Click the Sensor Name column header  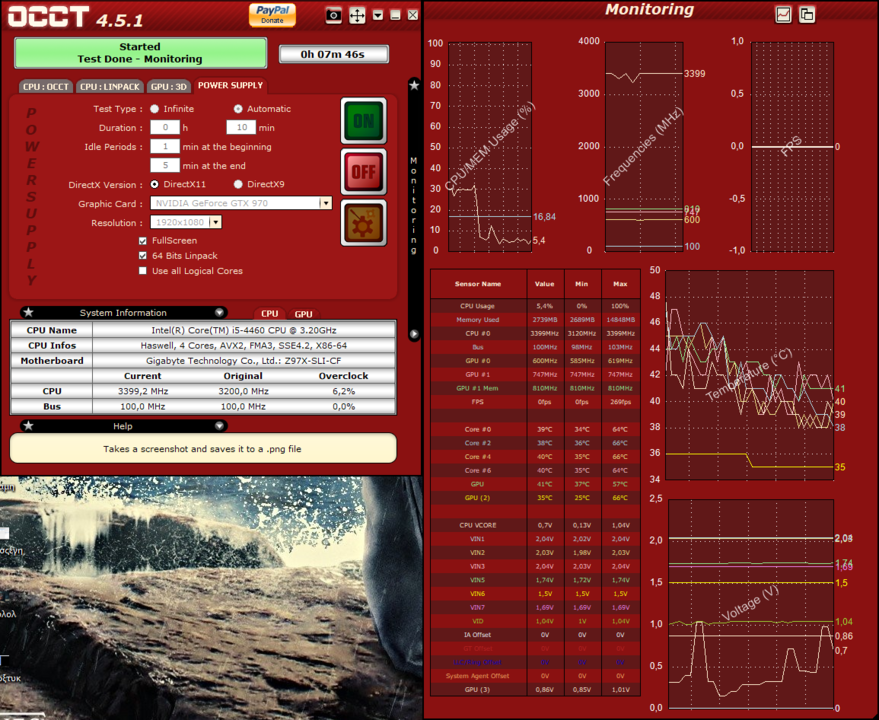click(x=478, y=284)
